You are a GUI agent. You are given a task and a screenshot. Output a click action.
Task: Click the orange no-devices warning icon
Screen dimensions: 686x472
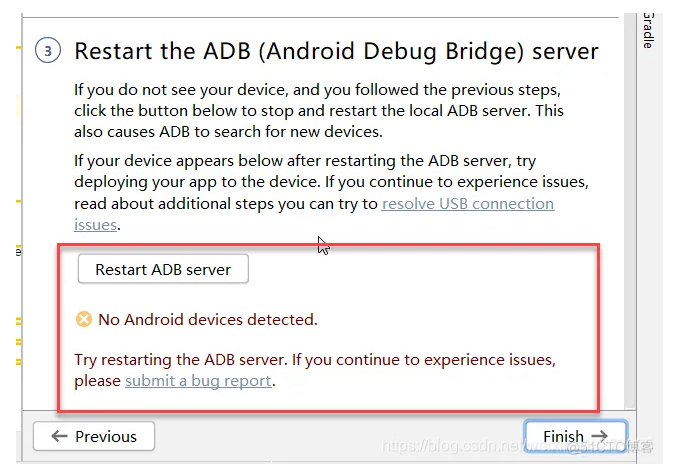pos(85,320)
